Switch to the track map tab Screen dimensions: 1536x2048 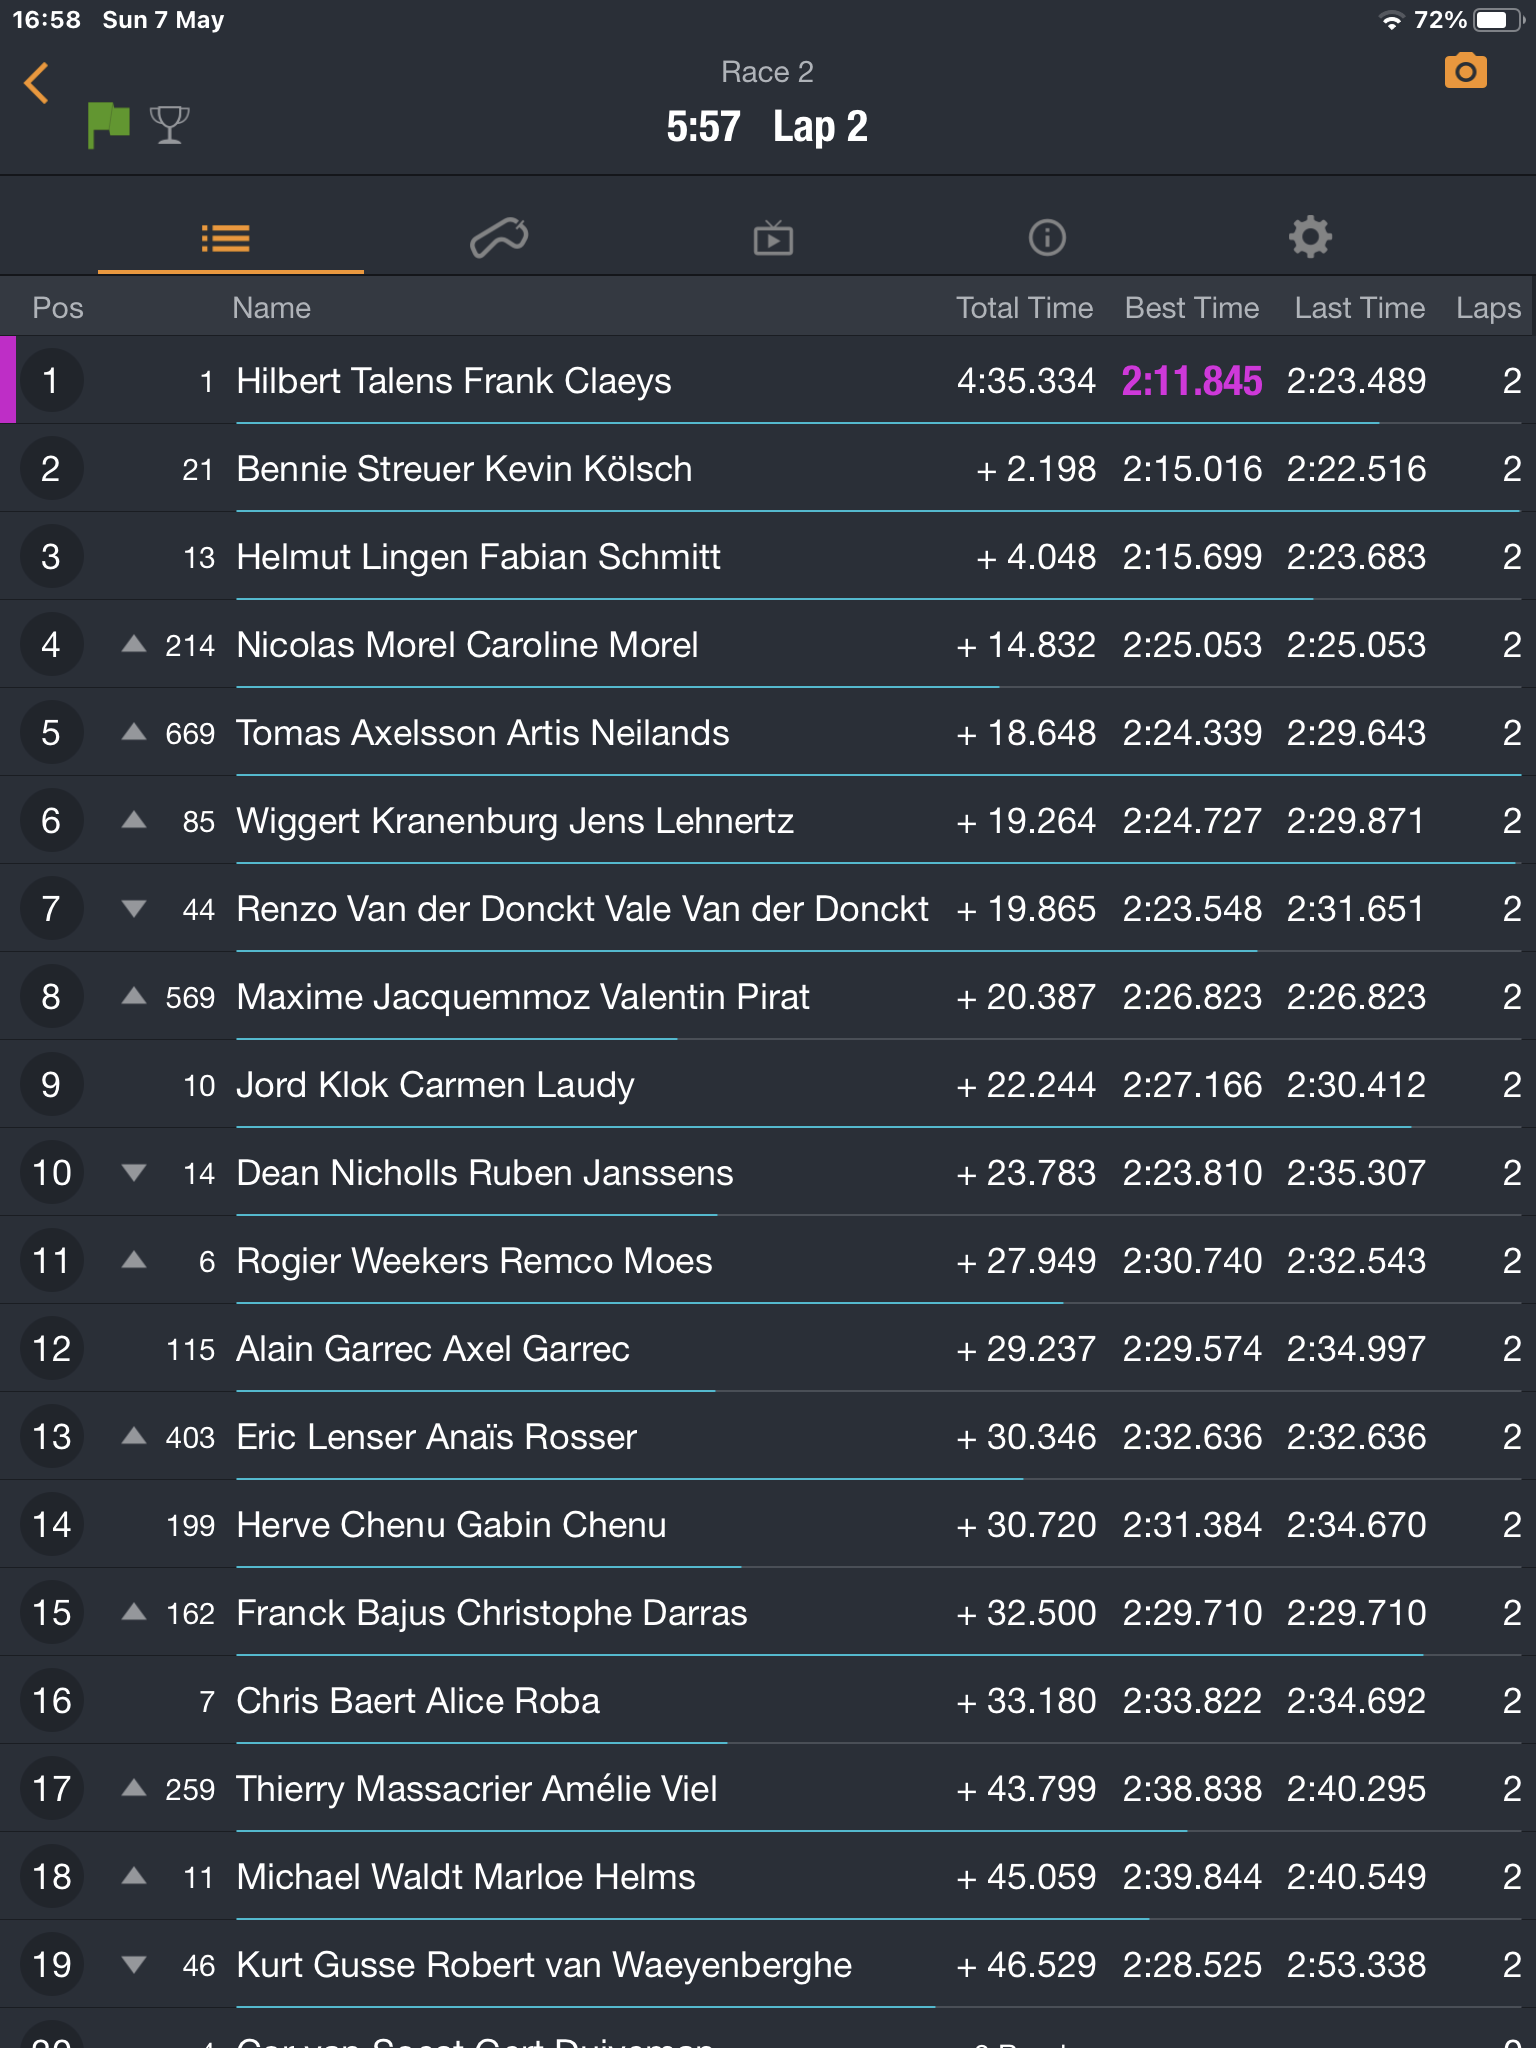click(x=499, y=238)
